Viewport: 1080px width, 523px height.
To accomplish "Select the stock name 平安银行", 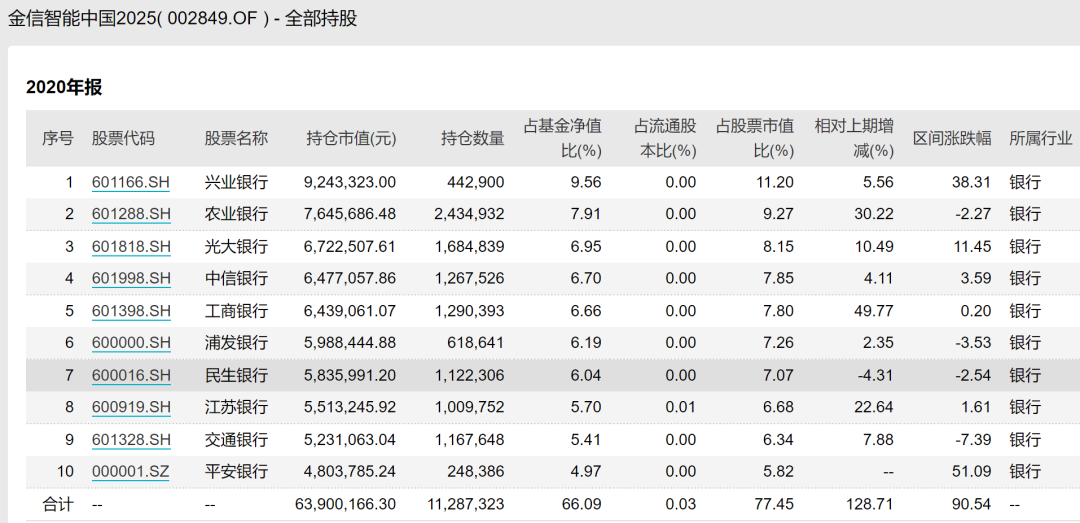I will click(x=236, y=472).
